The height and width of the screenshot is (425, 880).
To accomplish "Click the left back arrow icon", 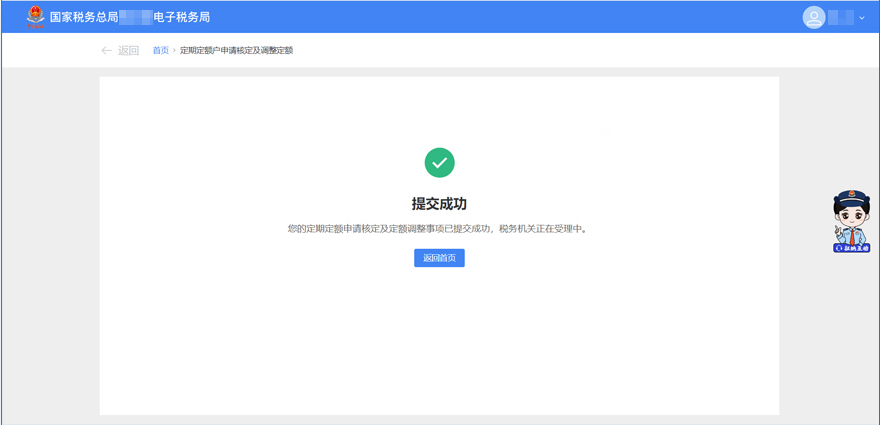I will [x=107, y=51].
